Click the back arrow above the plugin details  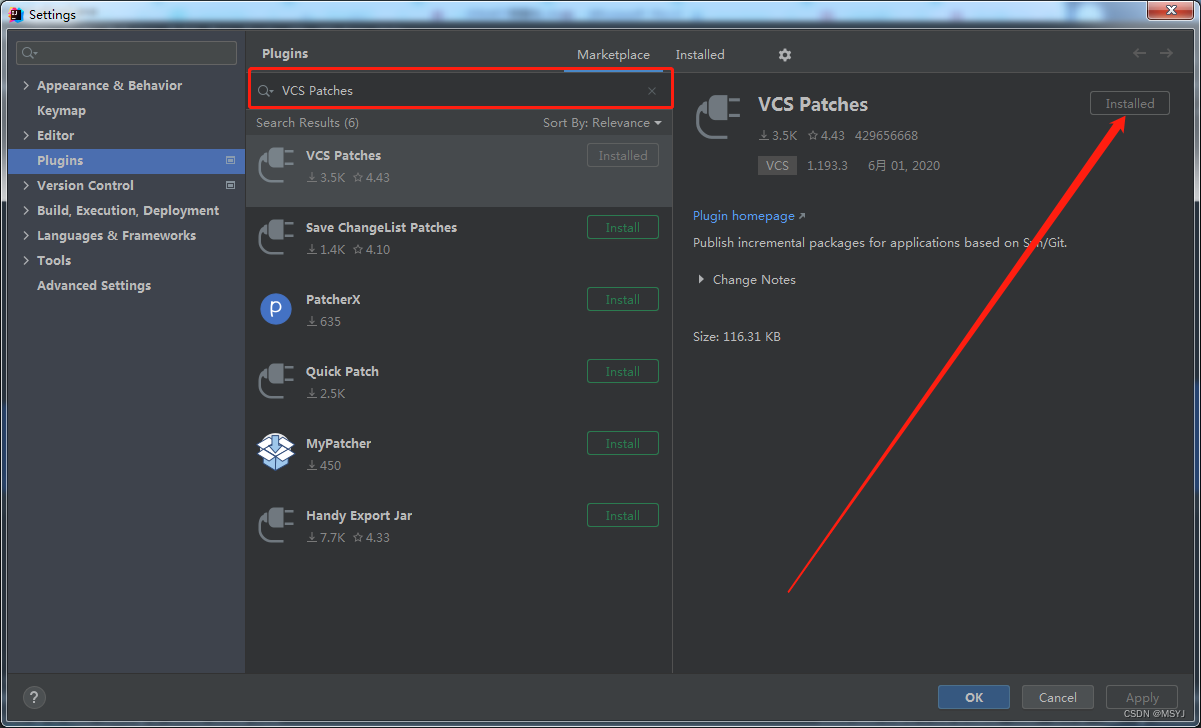[1139, 54]
